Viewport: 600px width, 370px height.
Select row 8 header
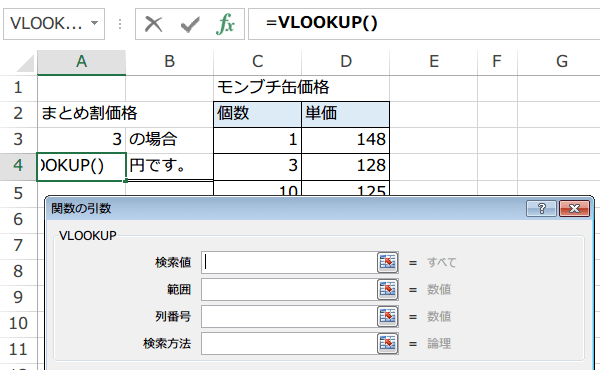point(18,272)
